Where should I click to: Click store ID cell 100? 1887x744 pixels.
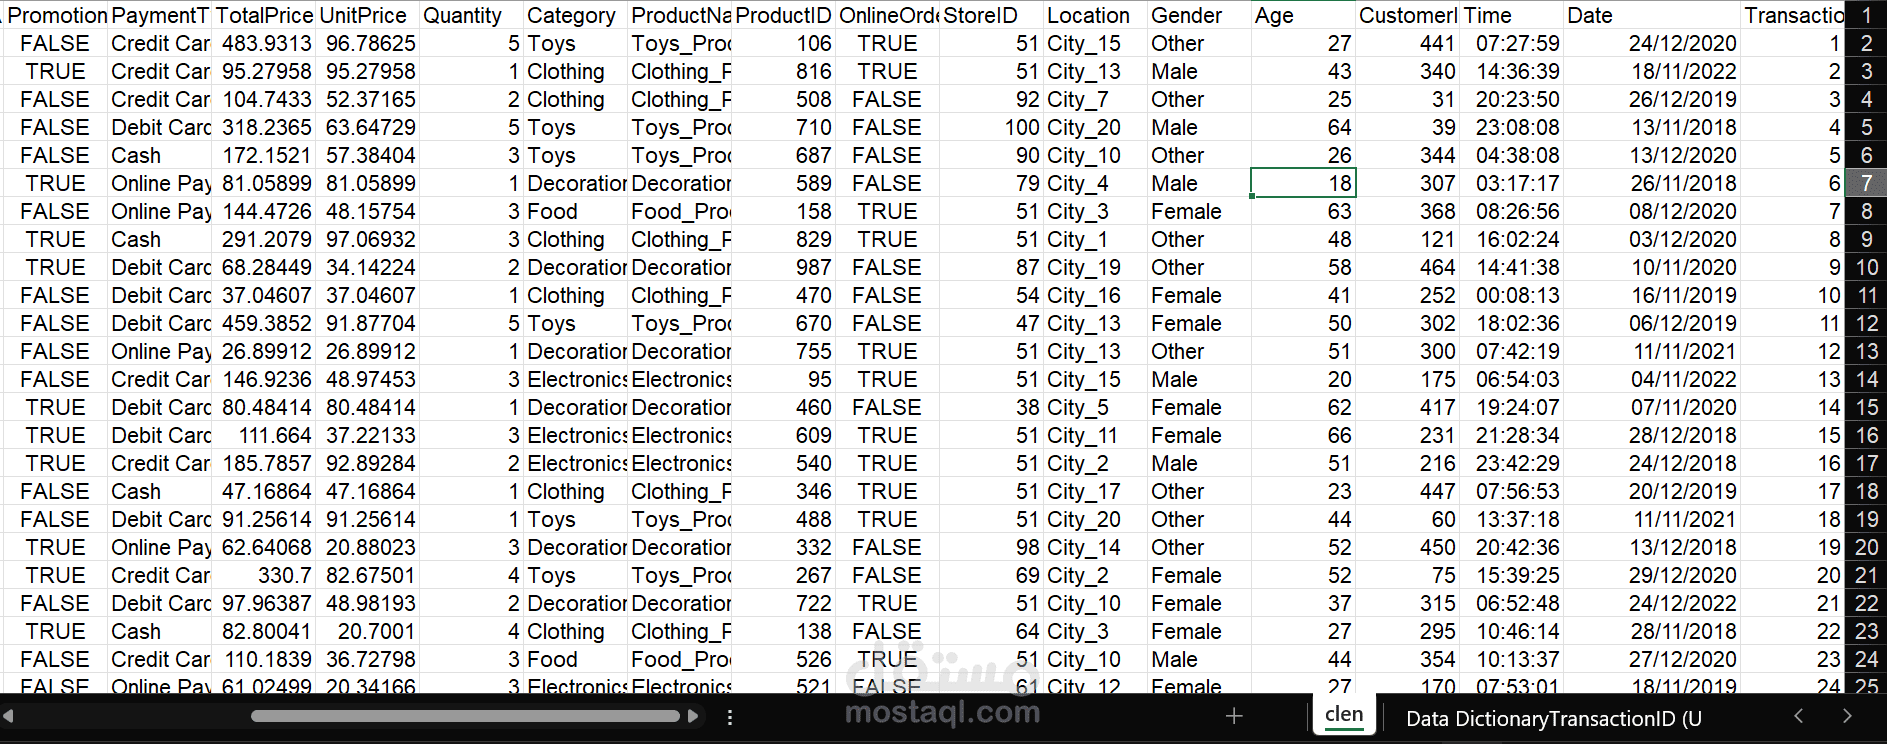991,128
